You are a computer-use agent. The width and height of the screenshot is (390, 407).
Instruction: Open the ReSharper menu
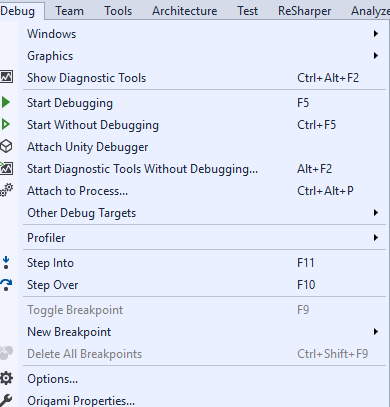click(304, 11)
